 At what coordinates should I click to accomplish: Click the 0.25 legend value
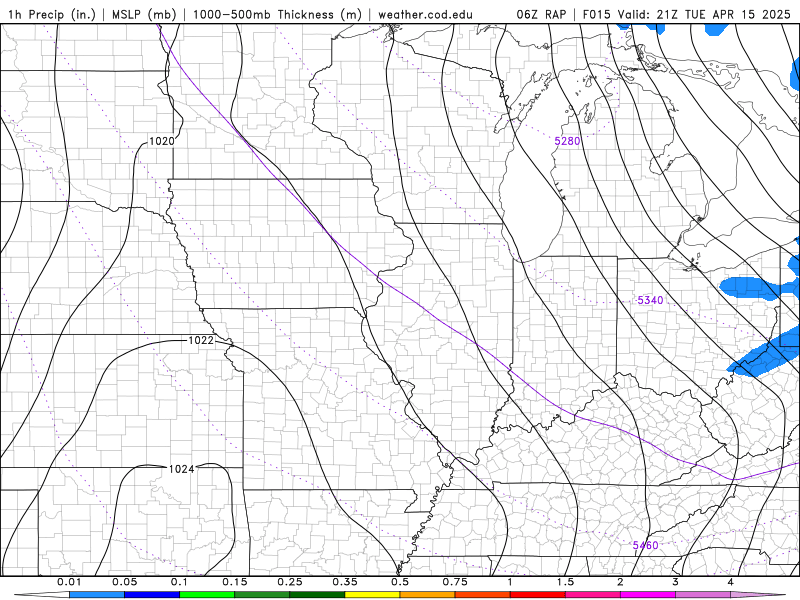(x=290, y=582)
